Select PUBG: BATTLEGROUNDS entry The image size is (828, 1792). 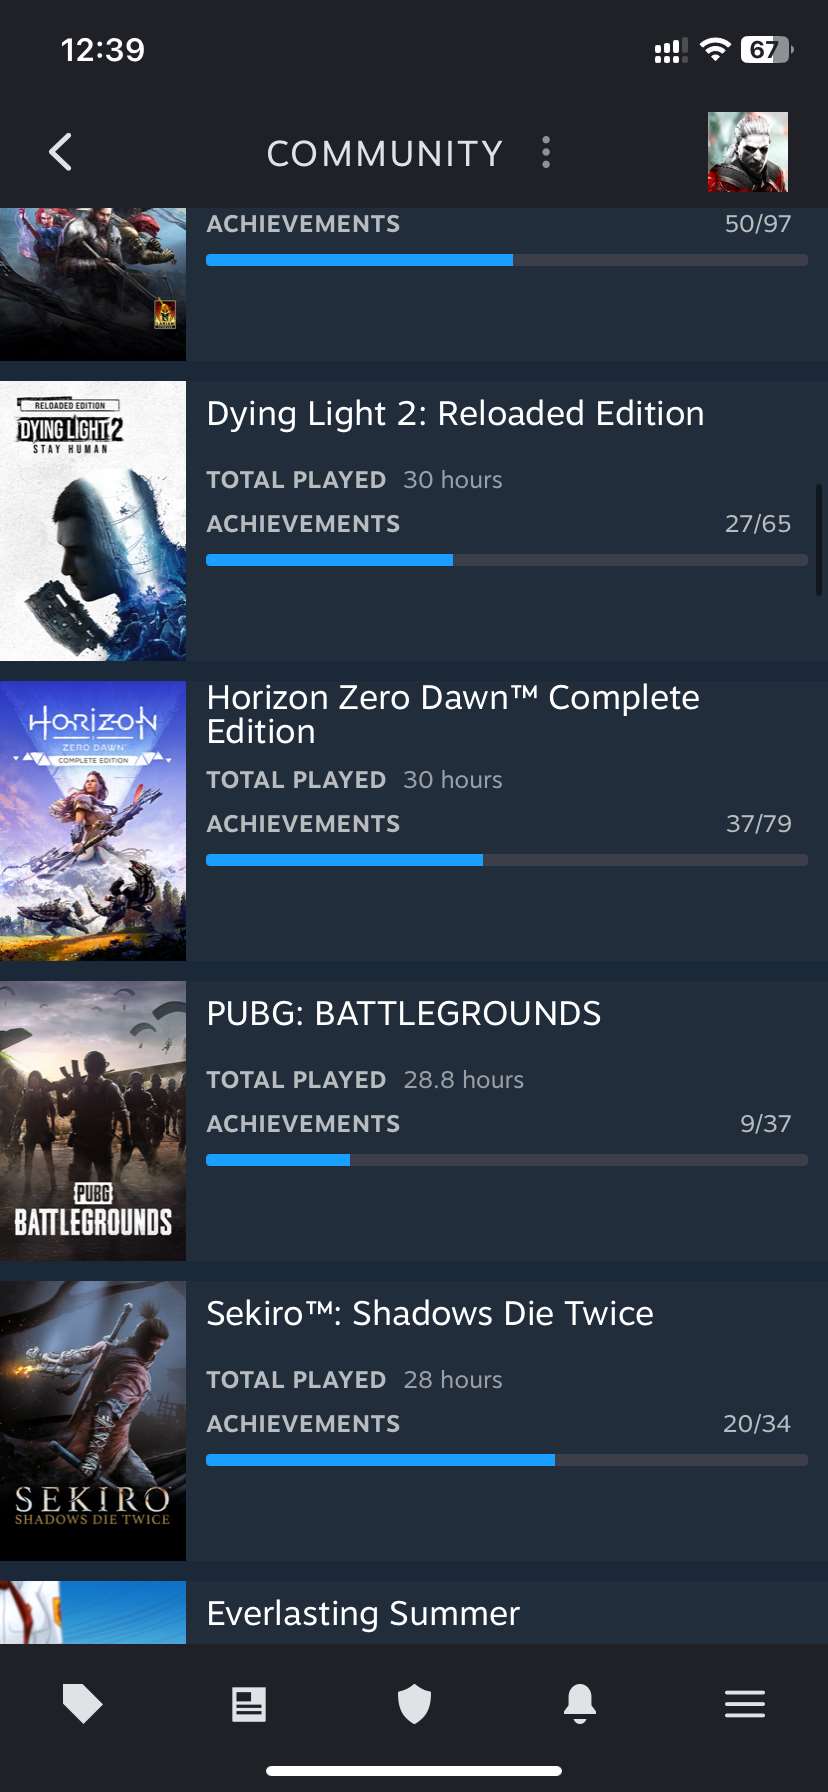tap(404, 1013)
